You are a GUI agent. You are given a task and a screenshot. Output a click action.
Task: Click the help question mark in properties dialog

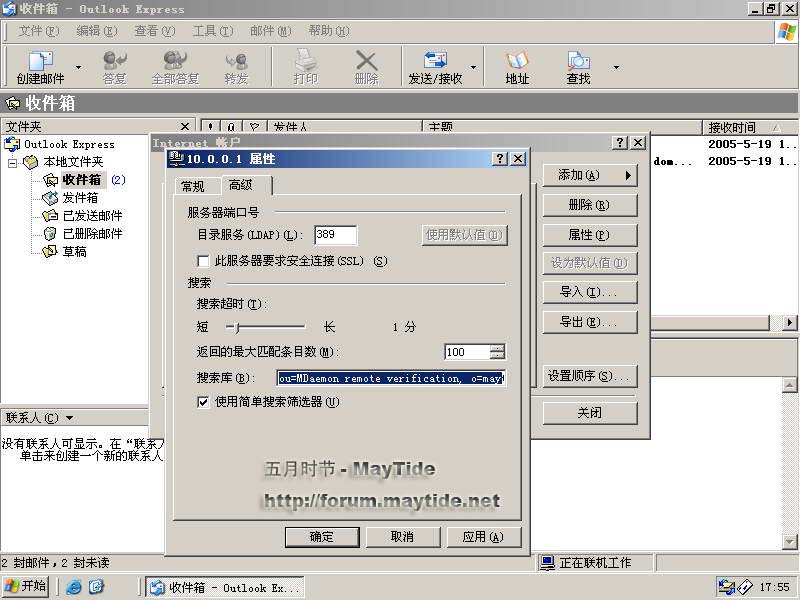click(x=500, y=159)
